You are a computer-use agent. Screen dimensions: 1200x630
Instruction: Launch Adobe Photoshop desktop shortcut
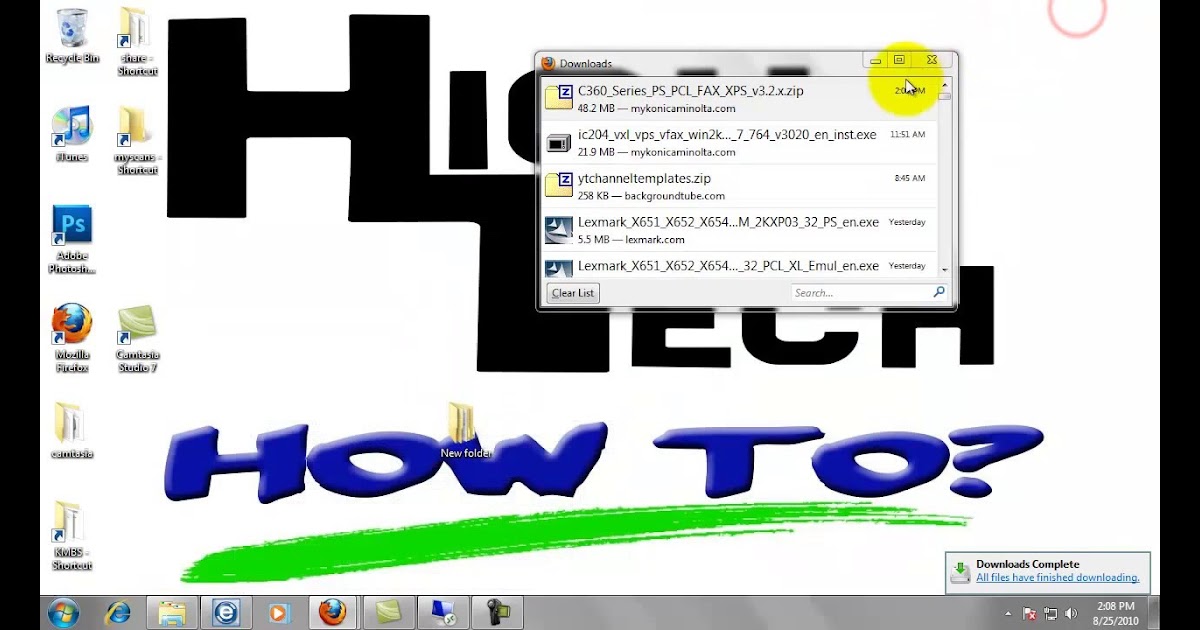(x=72, y=239)
